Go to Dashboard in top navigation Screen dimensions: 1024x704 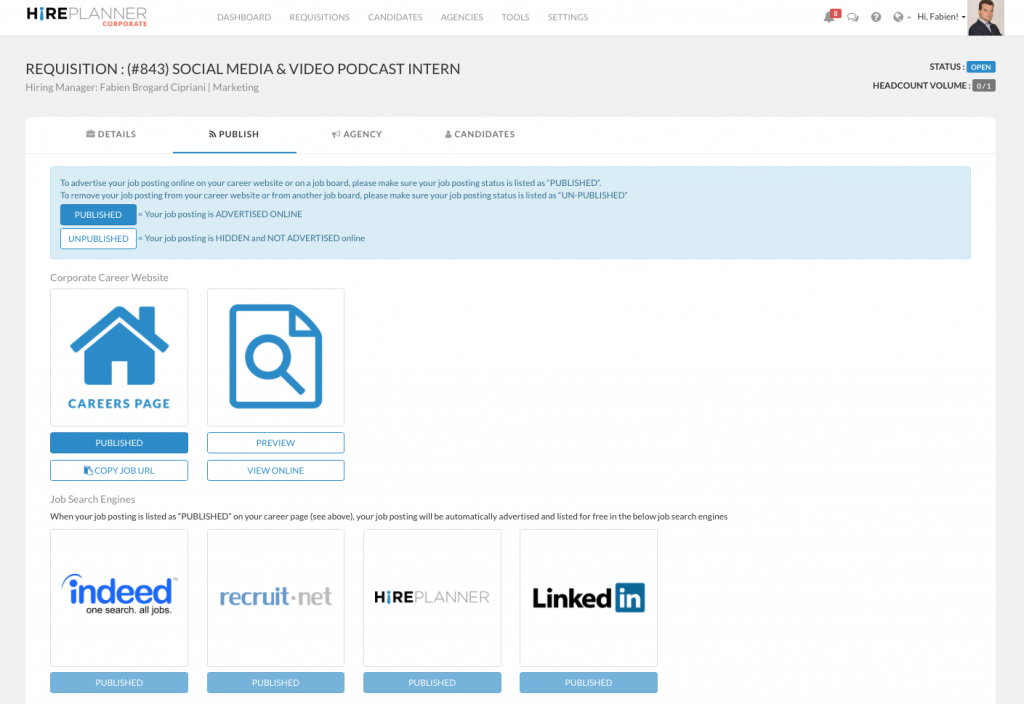coord(244,17)
